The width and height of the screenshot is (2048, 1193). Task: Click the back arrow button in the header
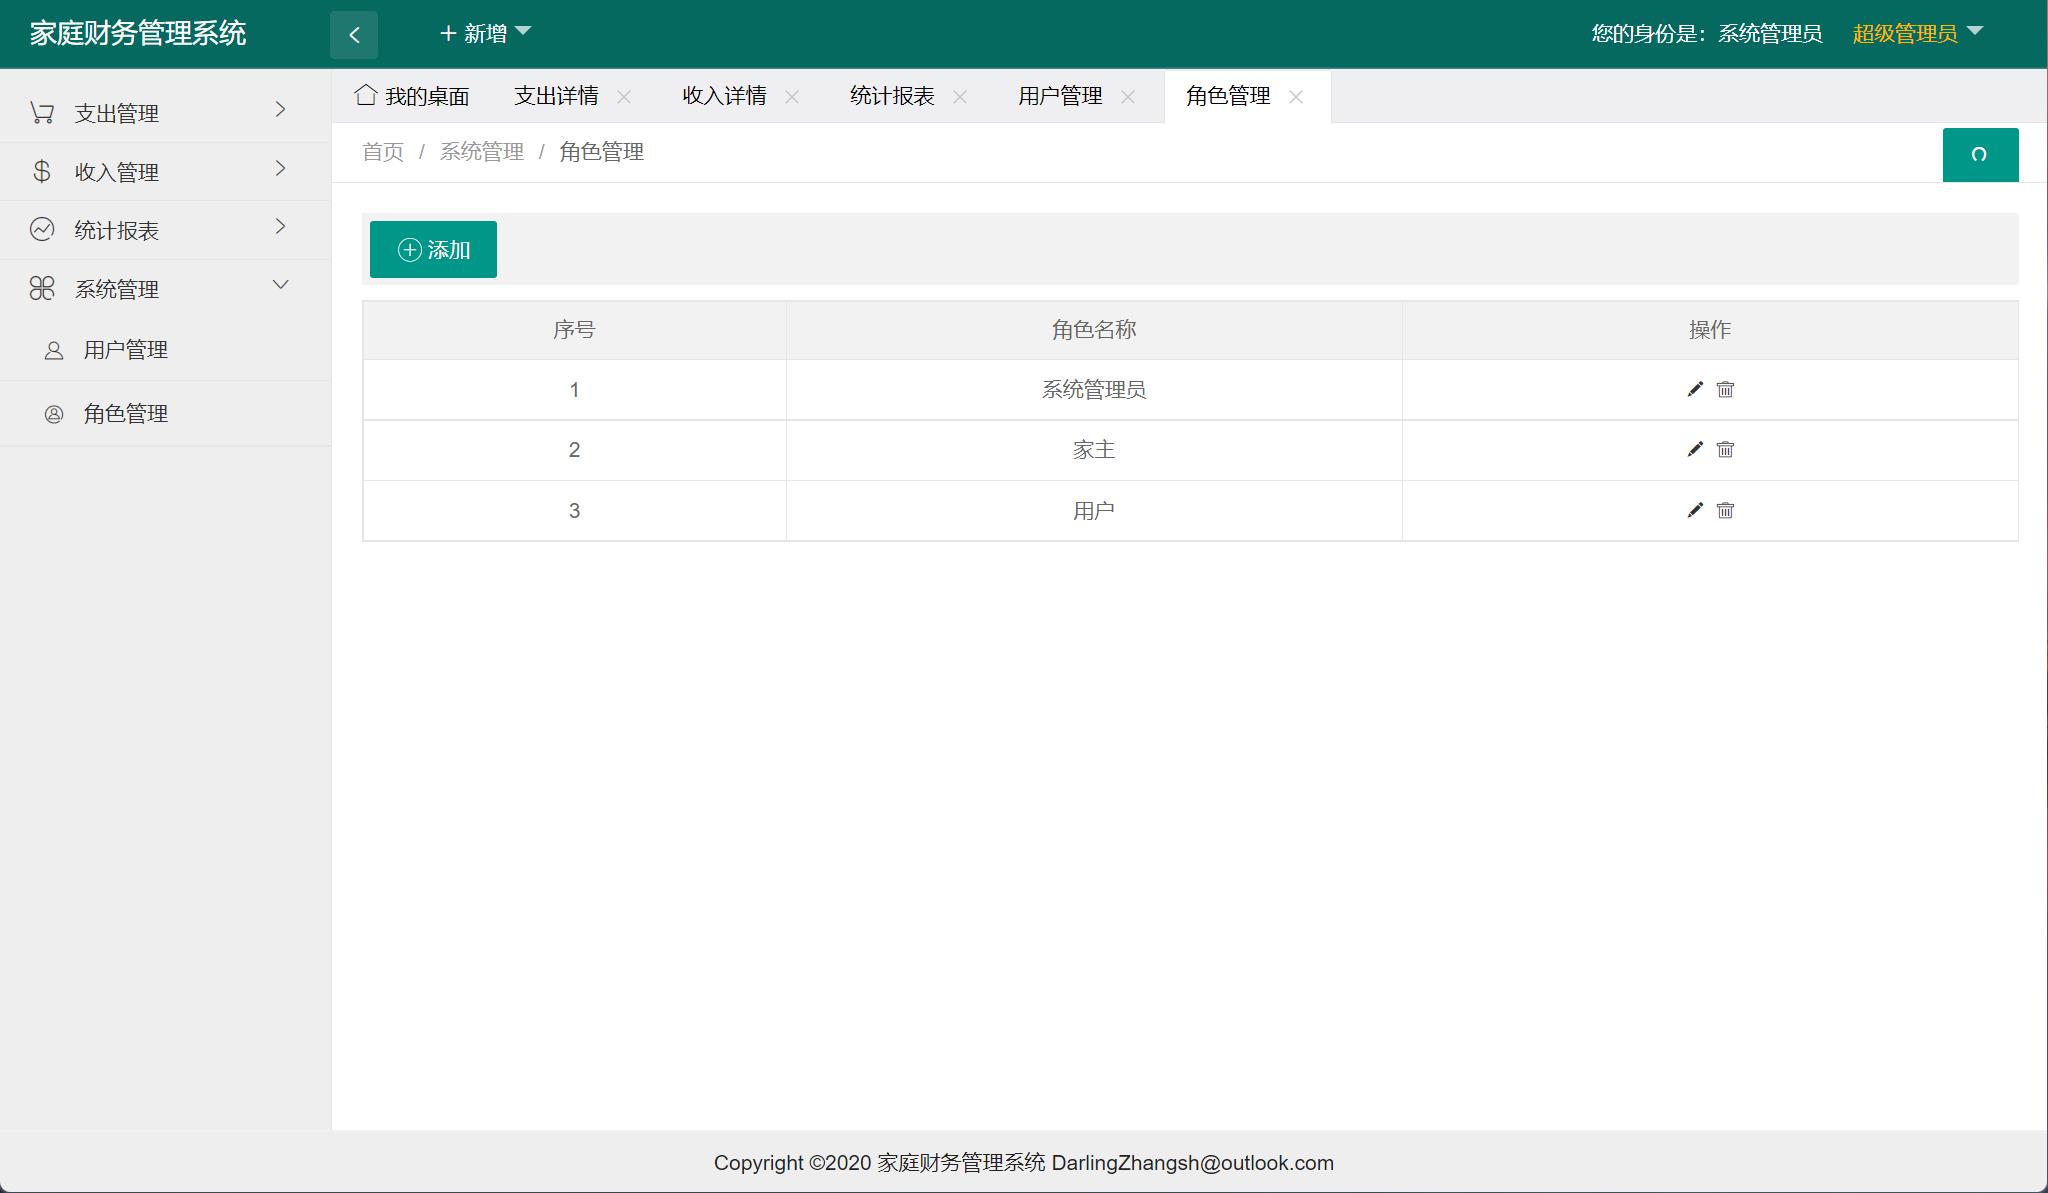click(x=355, y=33)
